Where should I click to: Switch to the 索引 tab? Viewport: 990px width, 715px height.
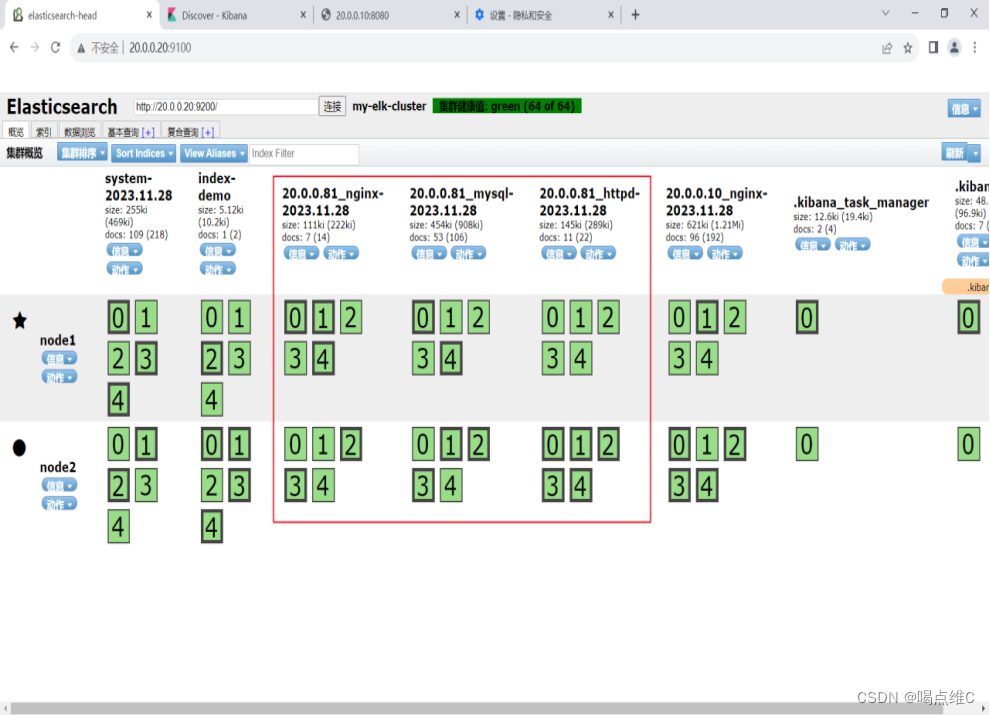point(44,131)
